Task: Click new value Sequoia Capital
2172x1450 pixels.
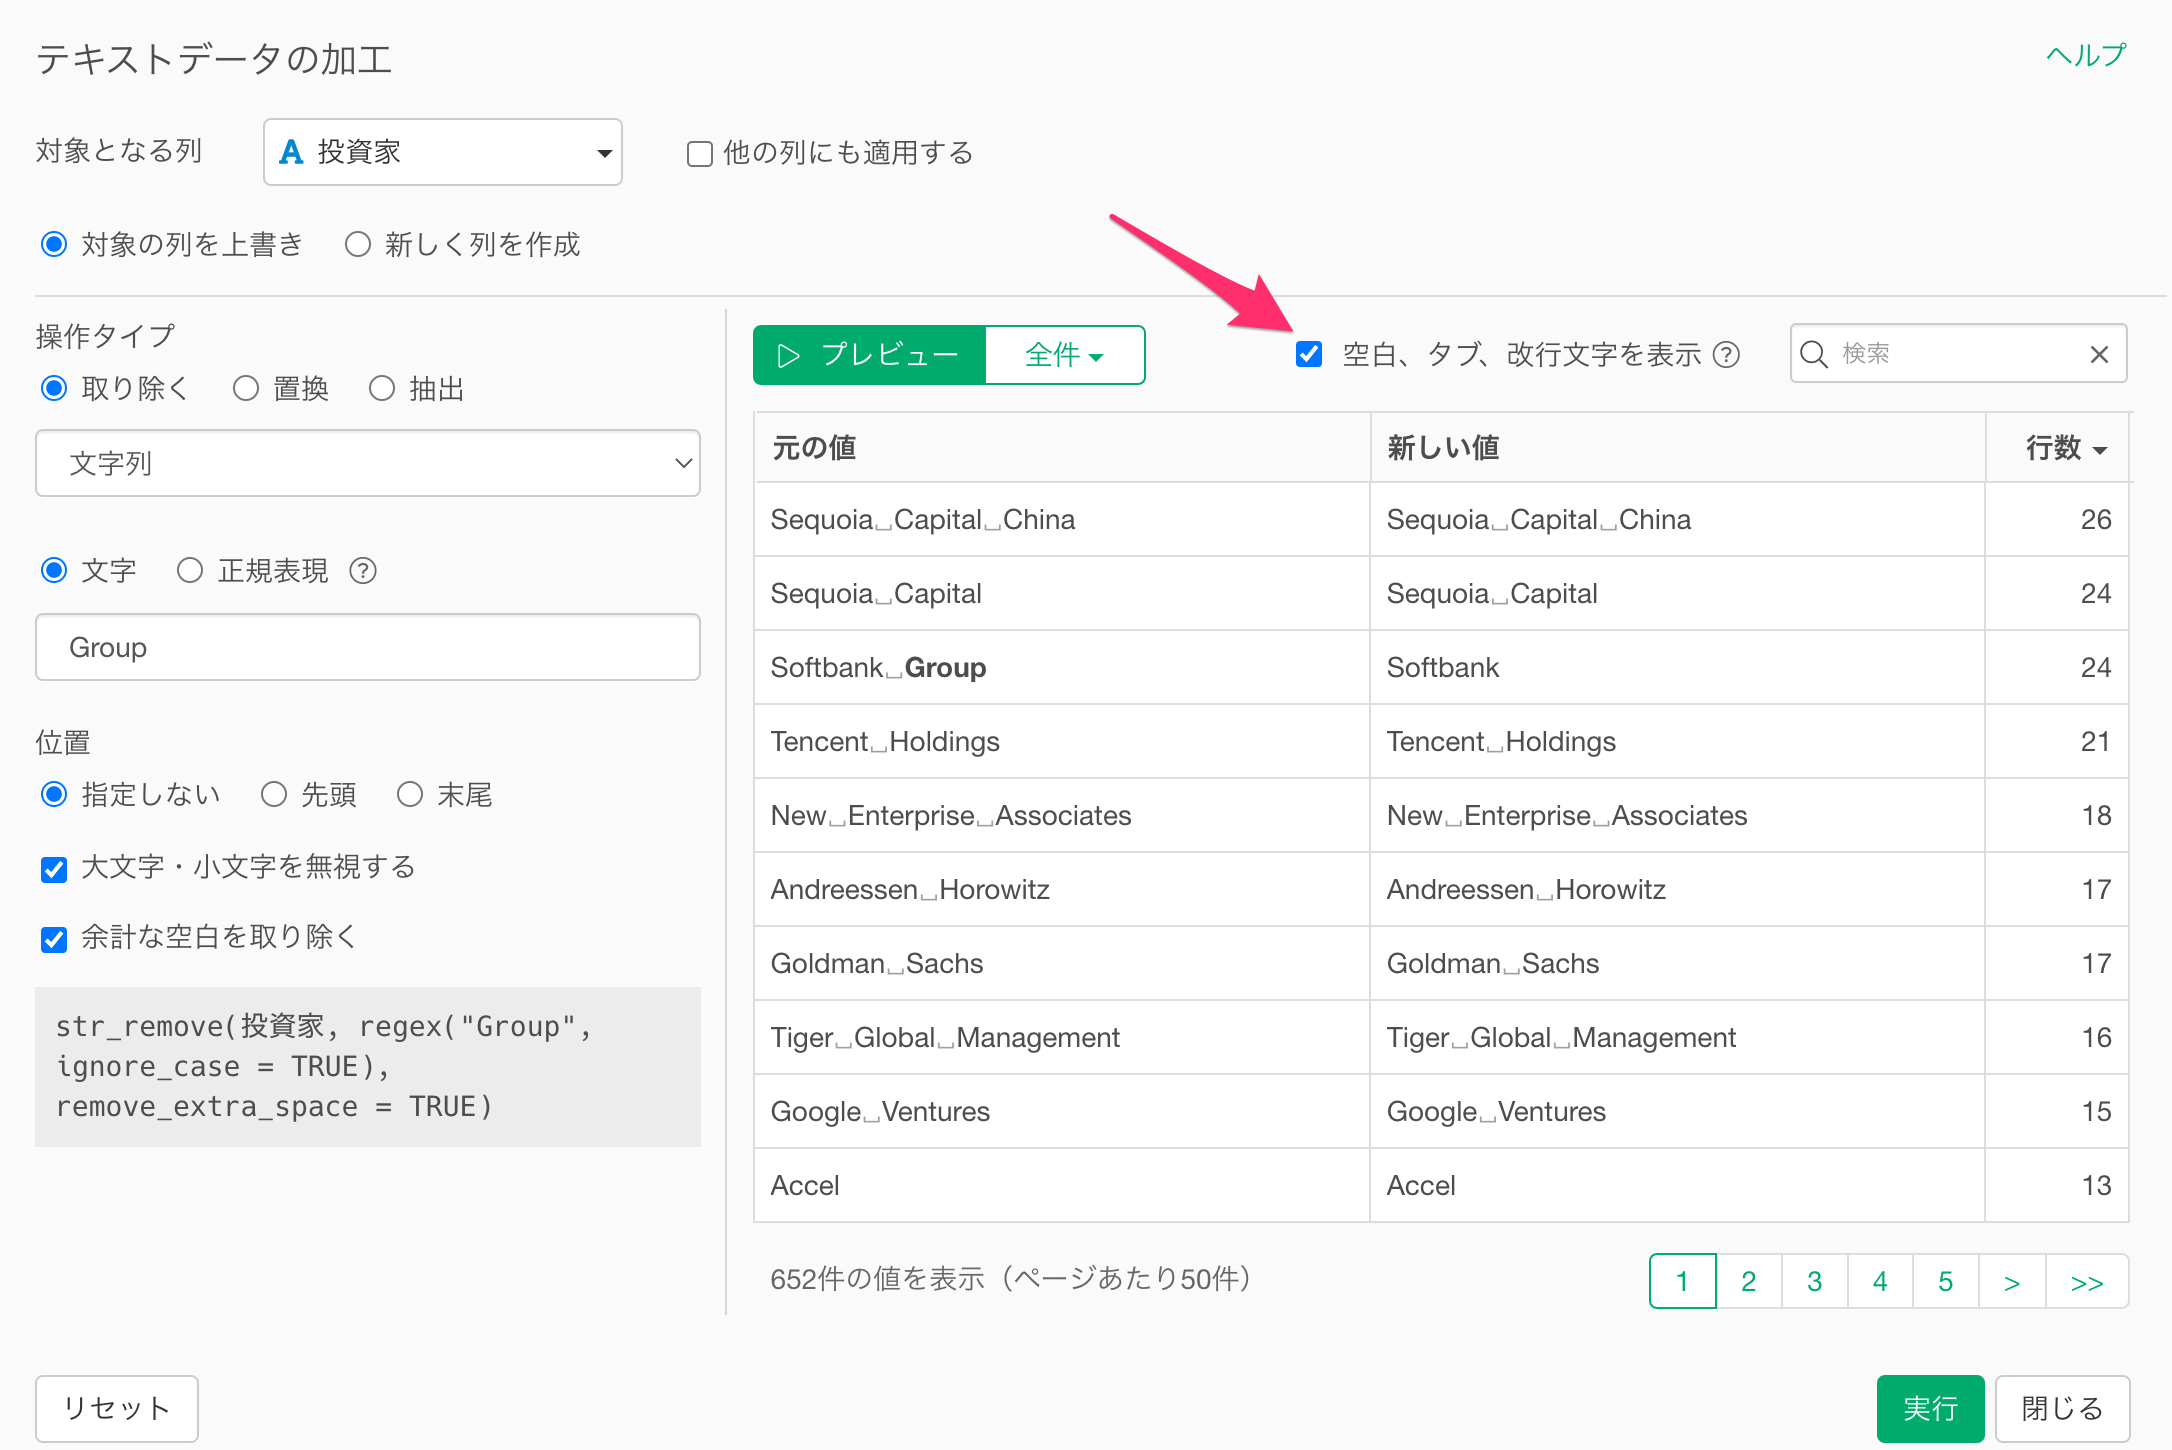Action: point(1492,594)
